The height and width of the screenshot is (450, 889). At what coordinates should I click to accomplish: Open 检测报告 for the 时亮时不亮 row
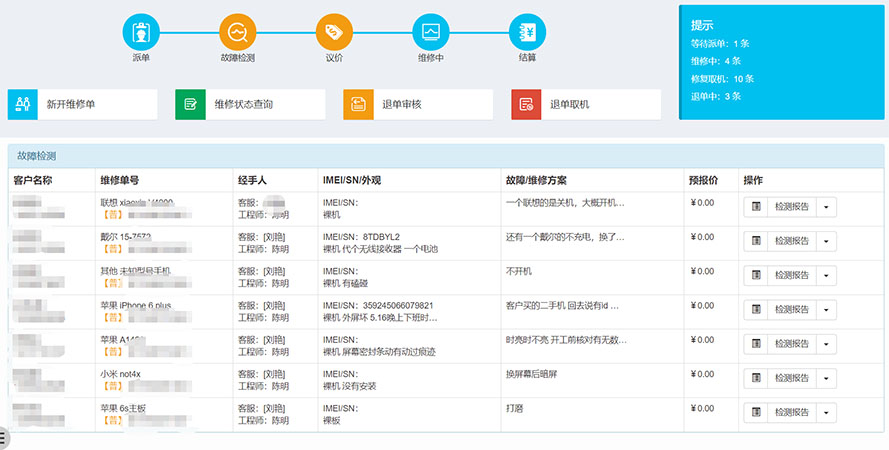point(792,344)
